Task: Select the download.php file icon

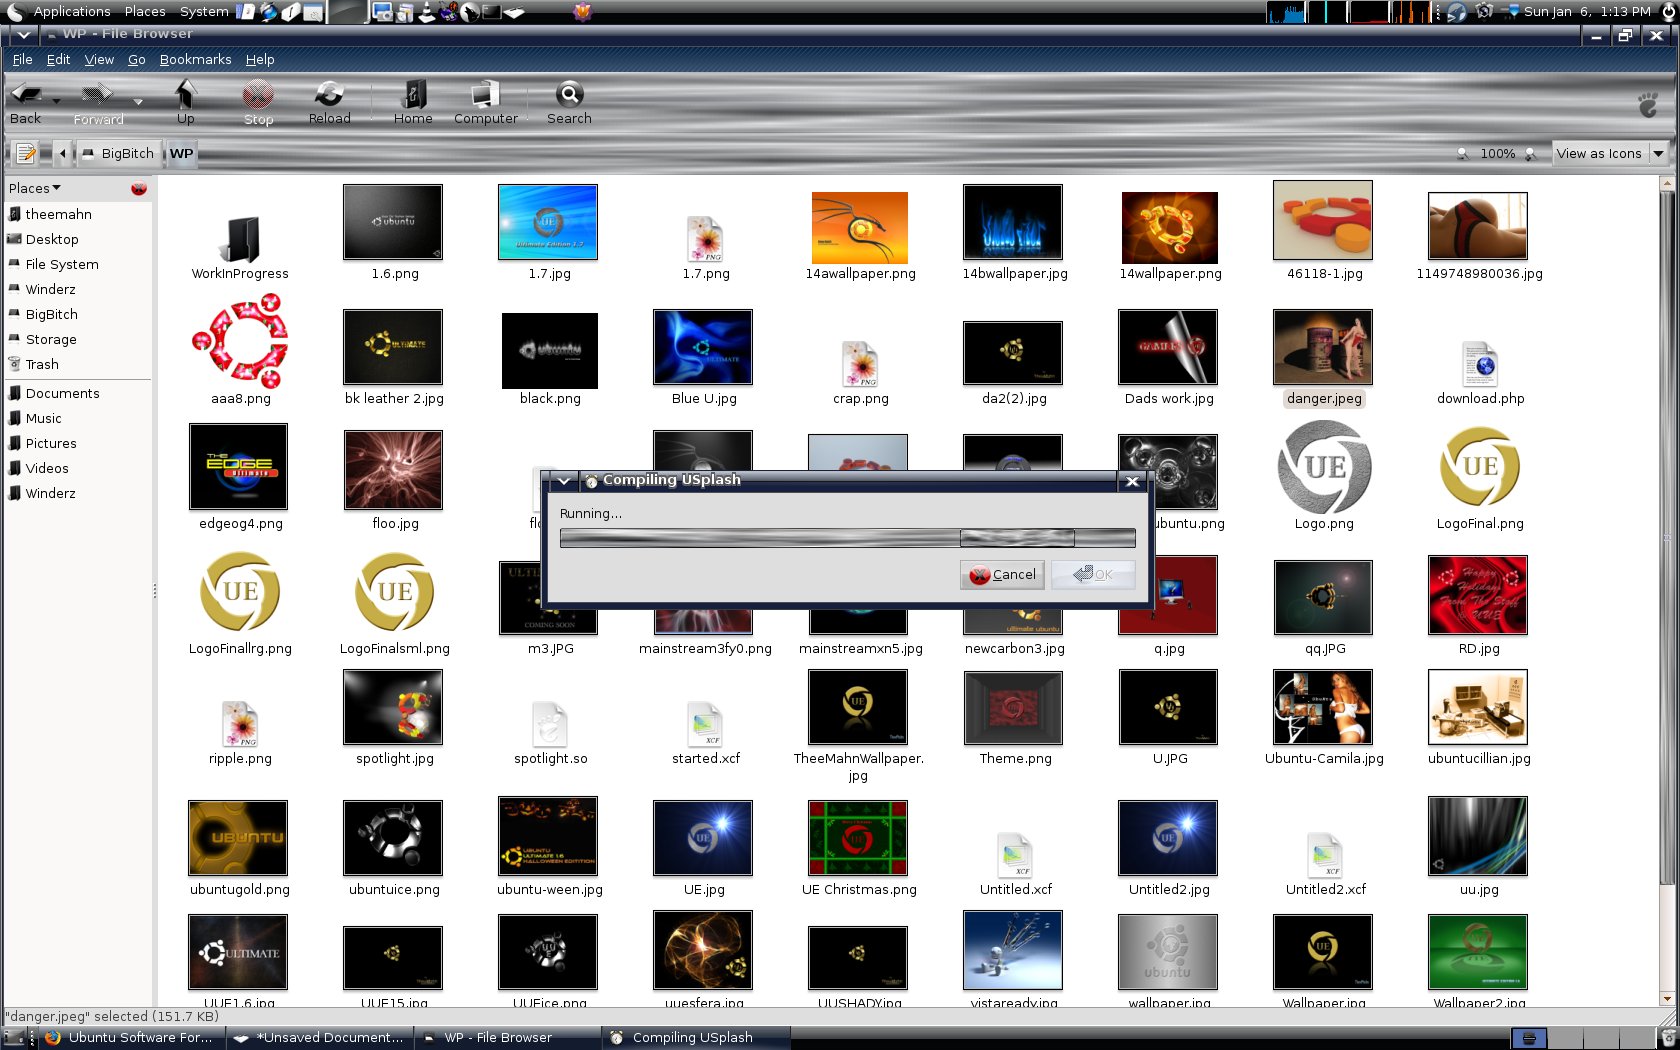Action: (x=1480, y=363)
